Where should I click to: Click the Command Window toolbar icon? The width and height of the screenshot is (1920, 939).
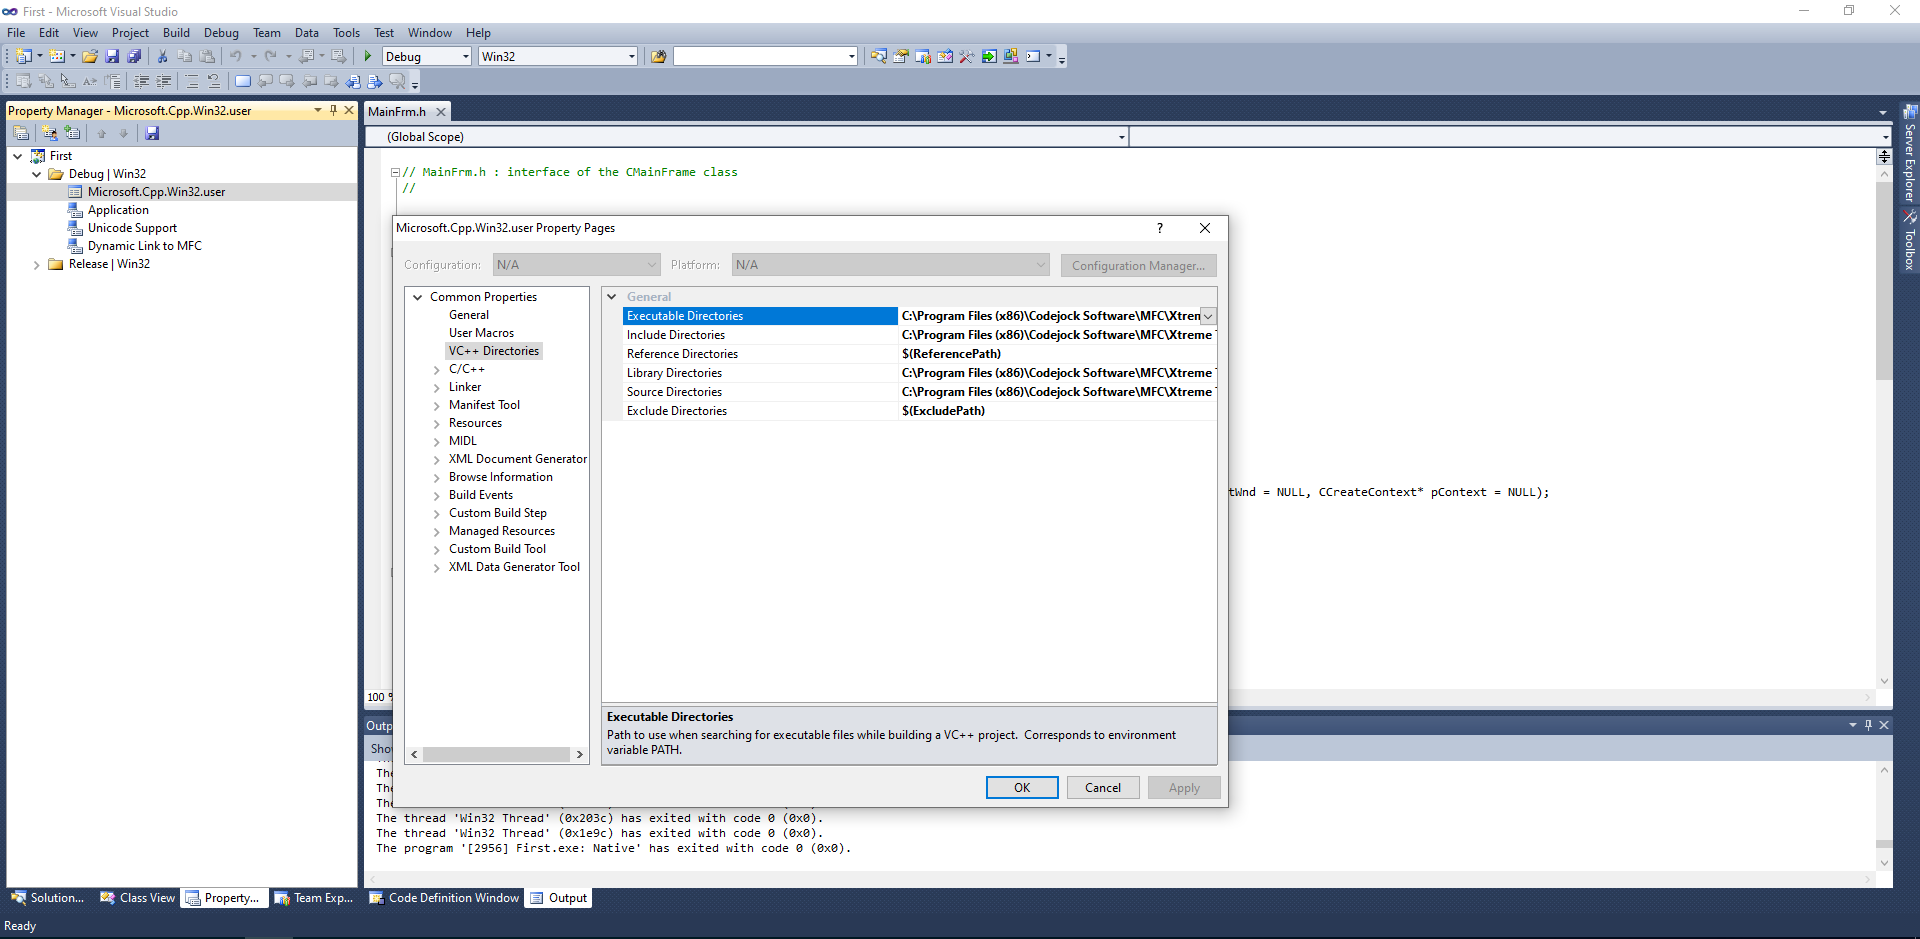tap(1034, 57)
